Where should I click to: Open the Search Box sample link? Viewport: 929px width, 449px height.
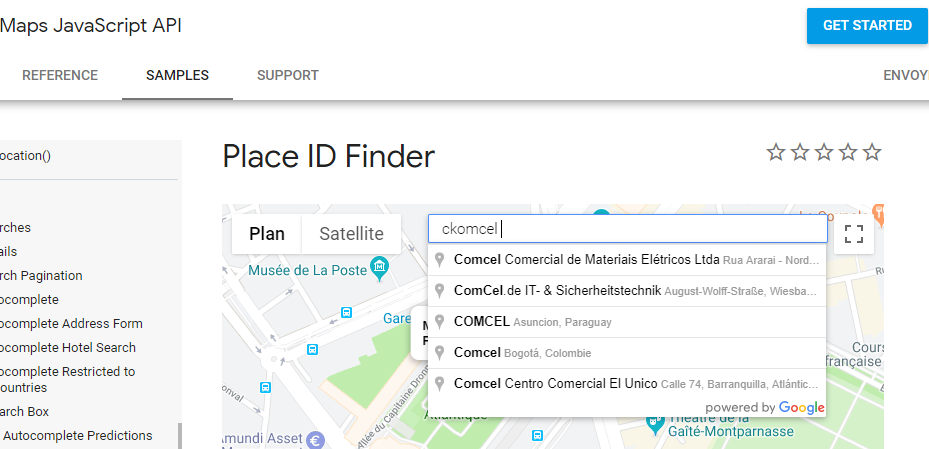pyautogui.click(x=24, y=411)
